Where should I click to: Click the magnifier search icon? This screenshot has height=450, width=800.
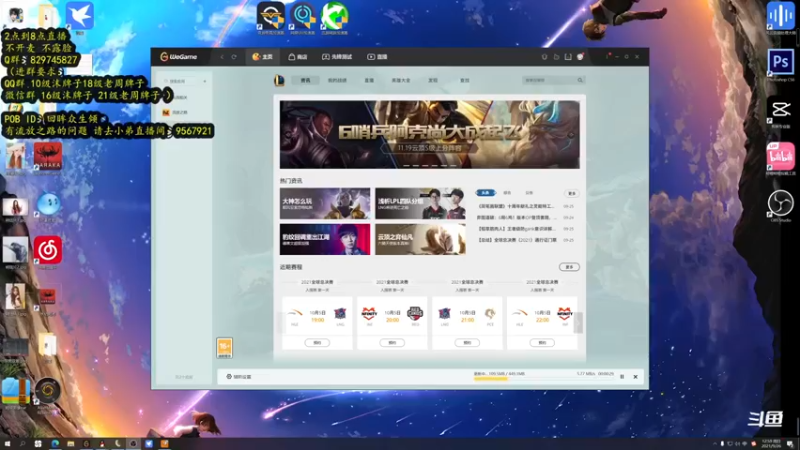[580, 80]
